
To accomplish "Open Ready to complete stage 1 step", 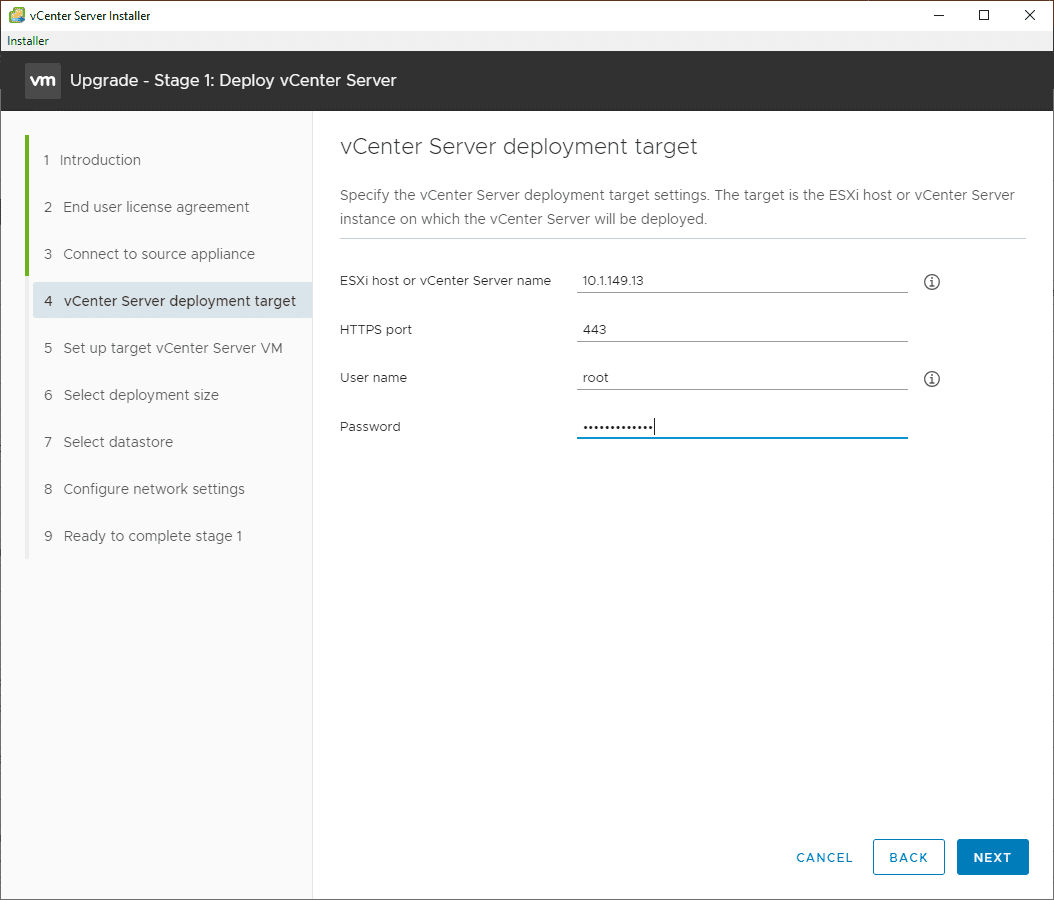I will (x=152, y=536).
